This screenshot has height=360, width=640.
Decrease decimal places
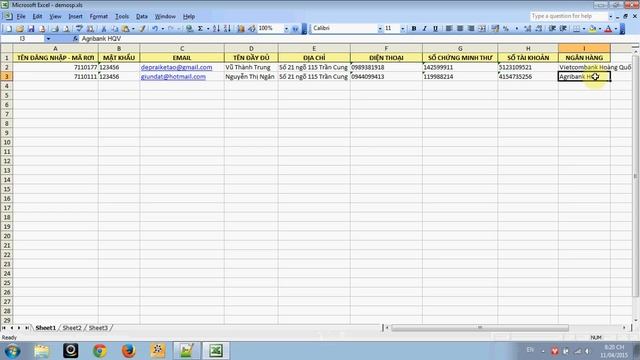(539, 29)
